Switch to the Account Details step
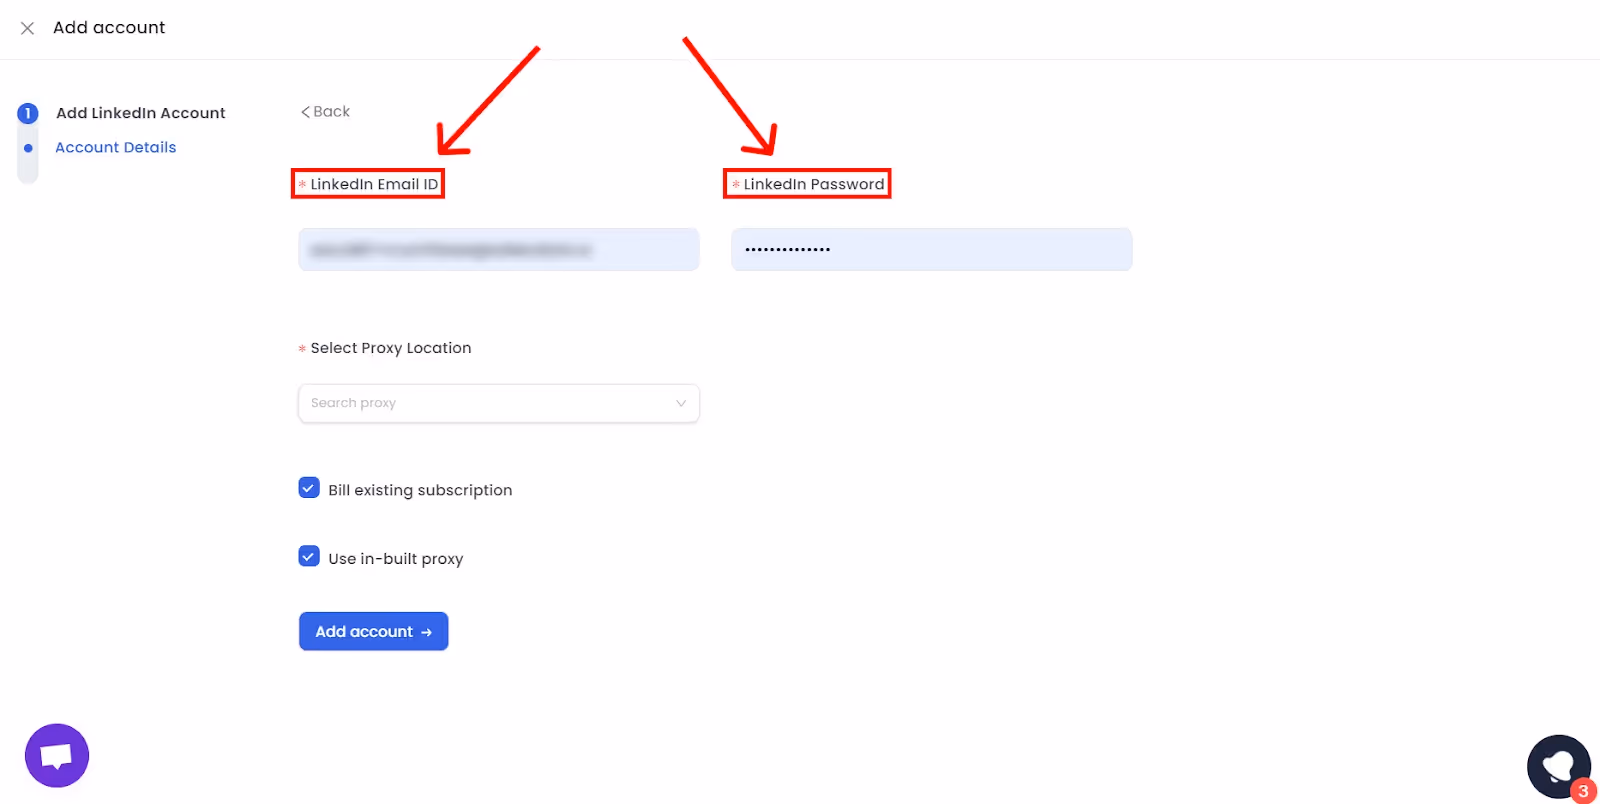The width and height of the screenshot is (1600, 804). 115,147
